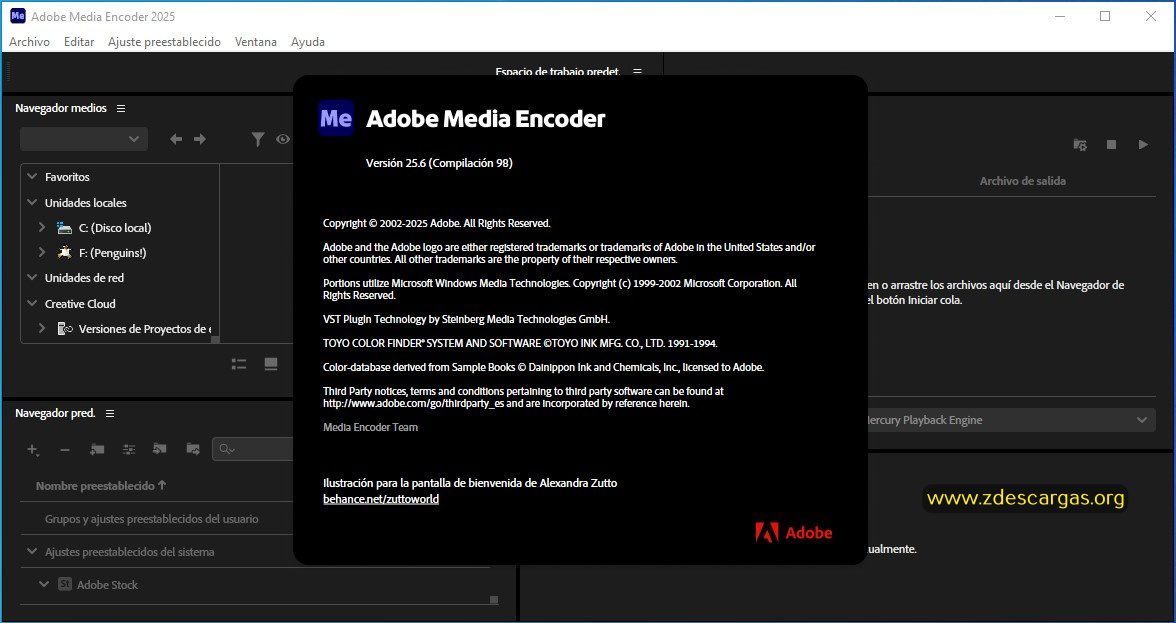
Task: Open the Ayuda menu
Action: pyautogui.click(x=308, y=42)
